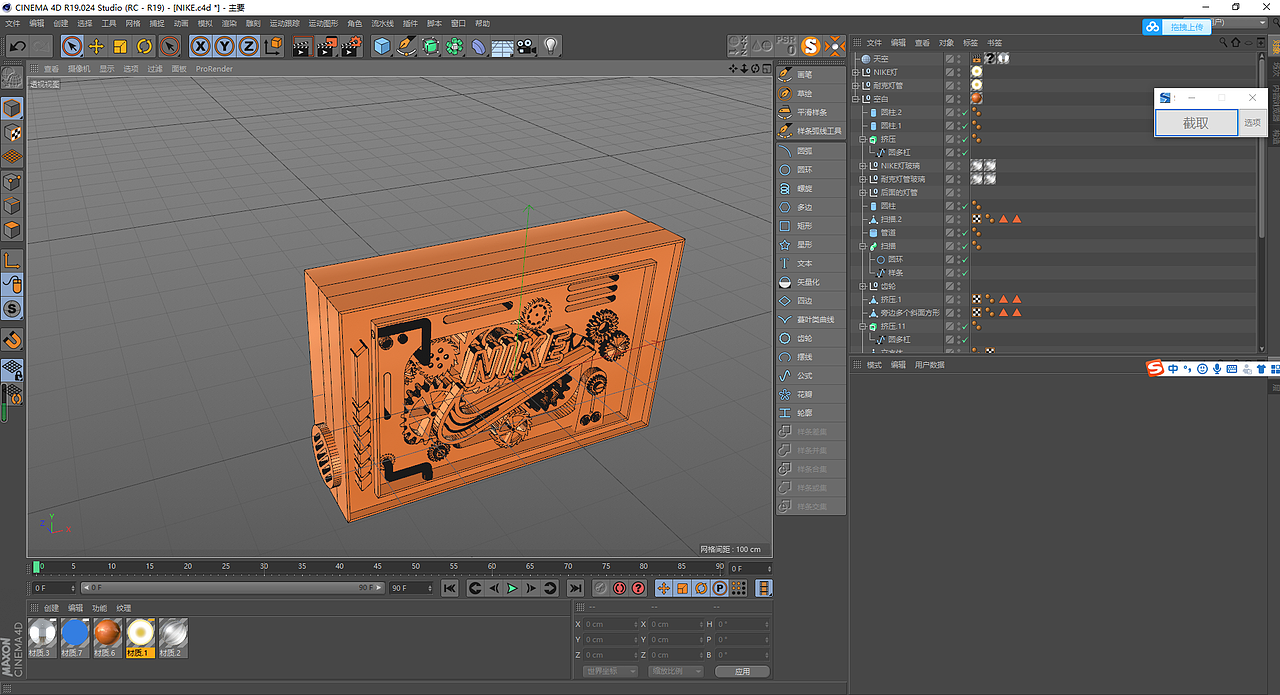The image size is (1280, 695).
Task: Toggle enable checkmark for 管道
Action: [x=965, y=233]
